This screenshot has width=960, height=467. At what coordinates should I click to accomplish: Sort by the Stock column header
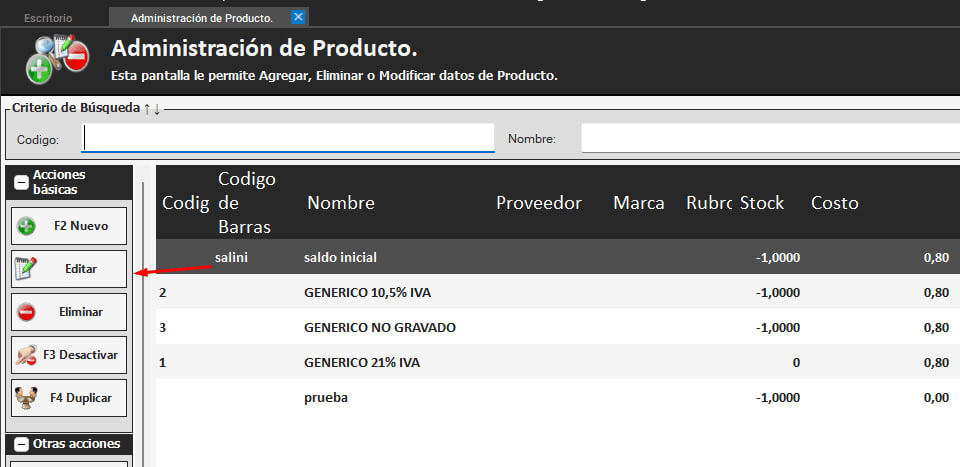tap(762, 203)
